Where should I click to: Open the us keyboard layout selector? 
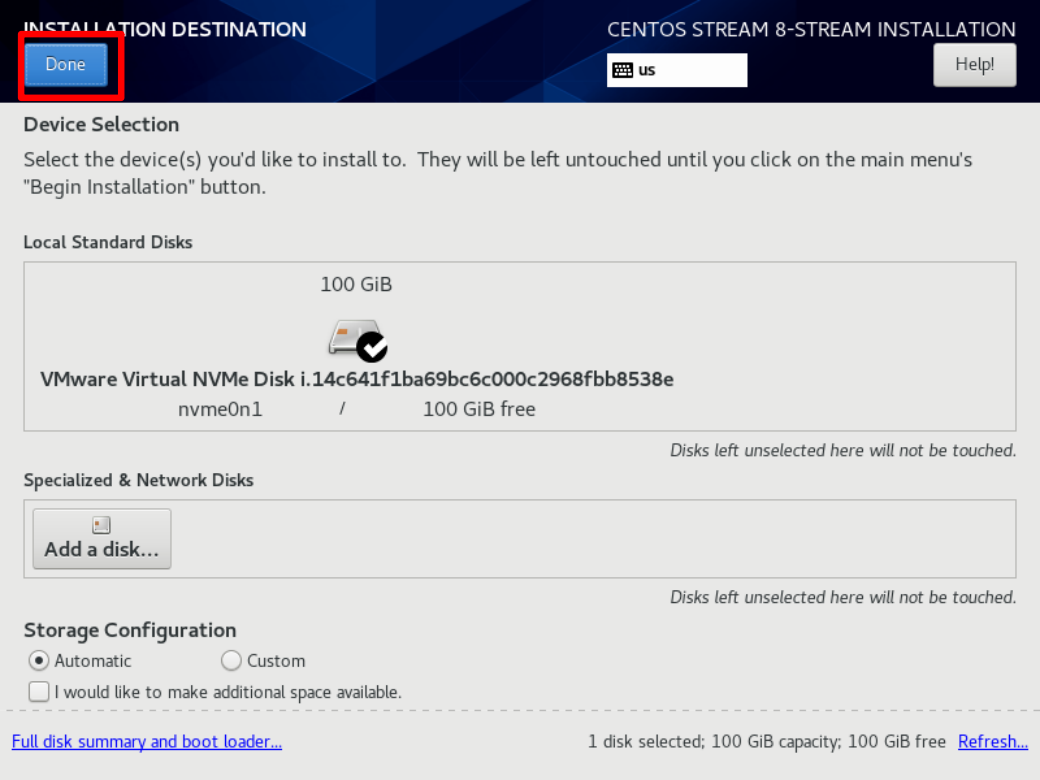tap(677, 70)
